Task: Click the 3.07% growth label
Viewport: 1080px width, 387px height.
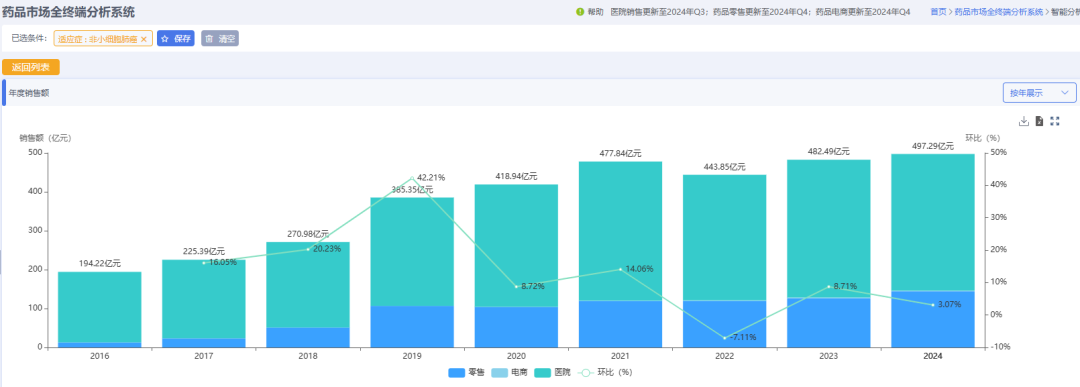Action: coord(949,304)
